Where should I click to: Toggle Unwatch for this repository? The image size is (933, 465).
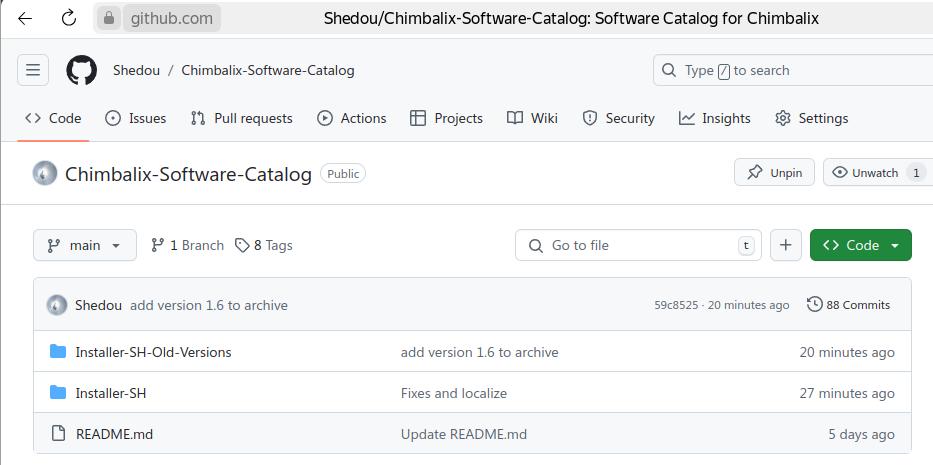pyautogui.click(x=865, y=173)
